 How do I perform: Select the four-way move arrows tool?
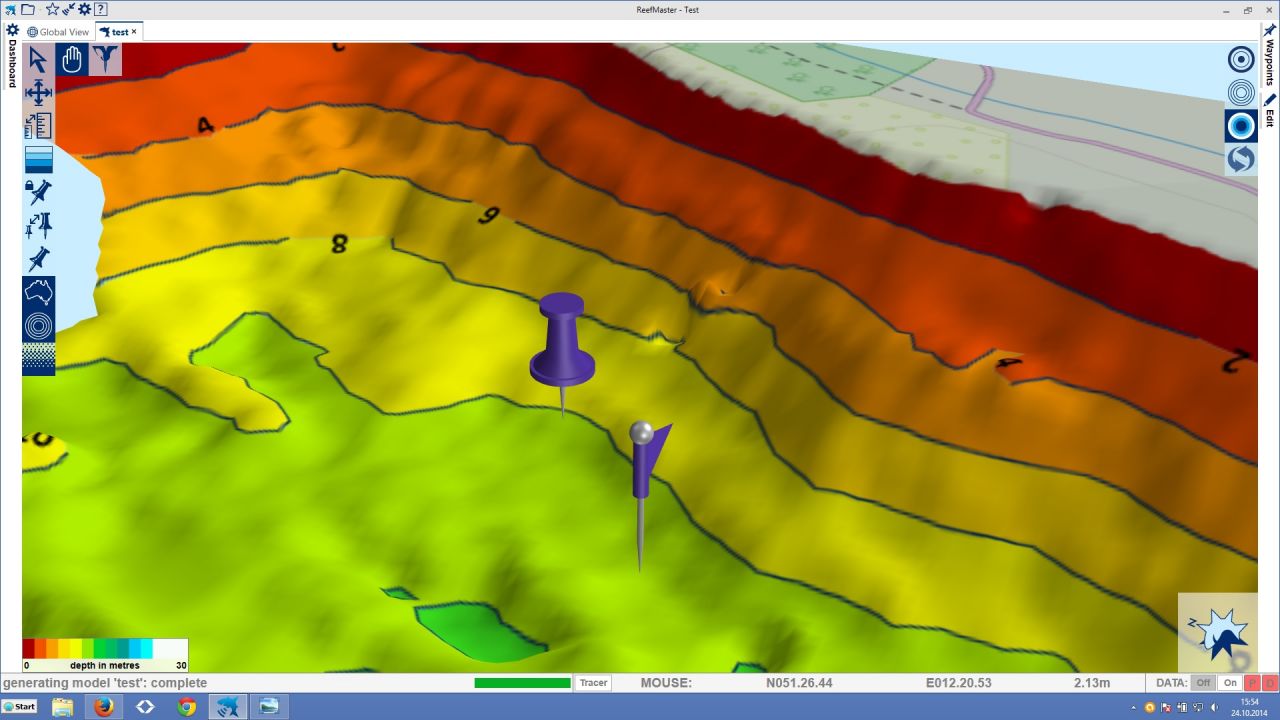tap(38, 93)
